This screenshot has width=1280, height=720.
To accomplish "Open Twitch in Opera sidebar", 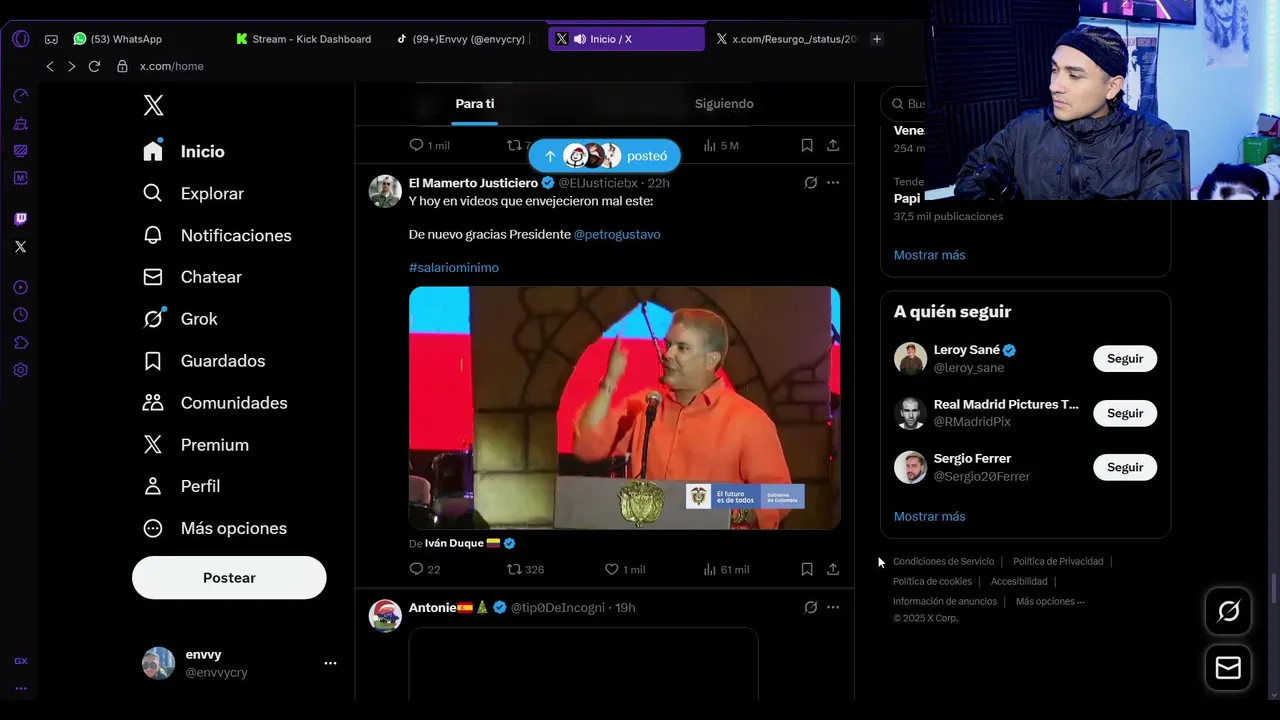I will (20, 219).
